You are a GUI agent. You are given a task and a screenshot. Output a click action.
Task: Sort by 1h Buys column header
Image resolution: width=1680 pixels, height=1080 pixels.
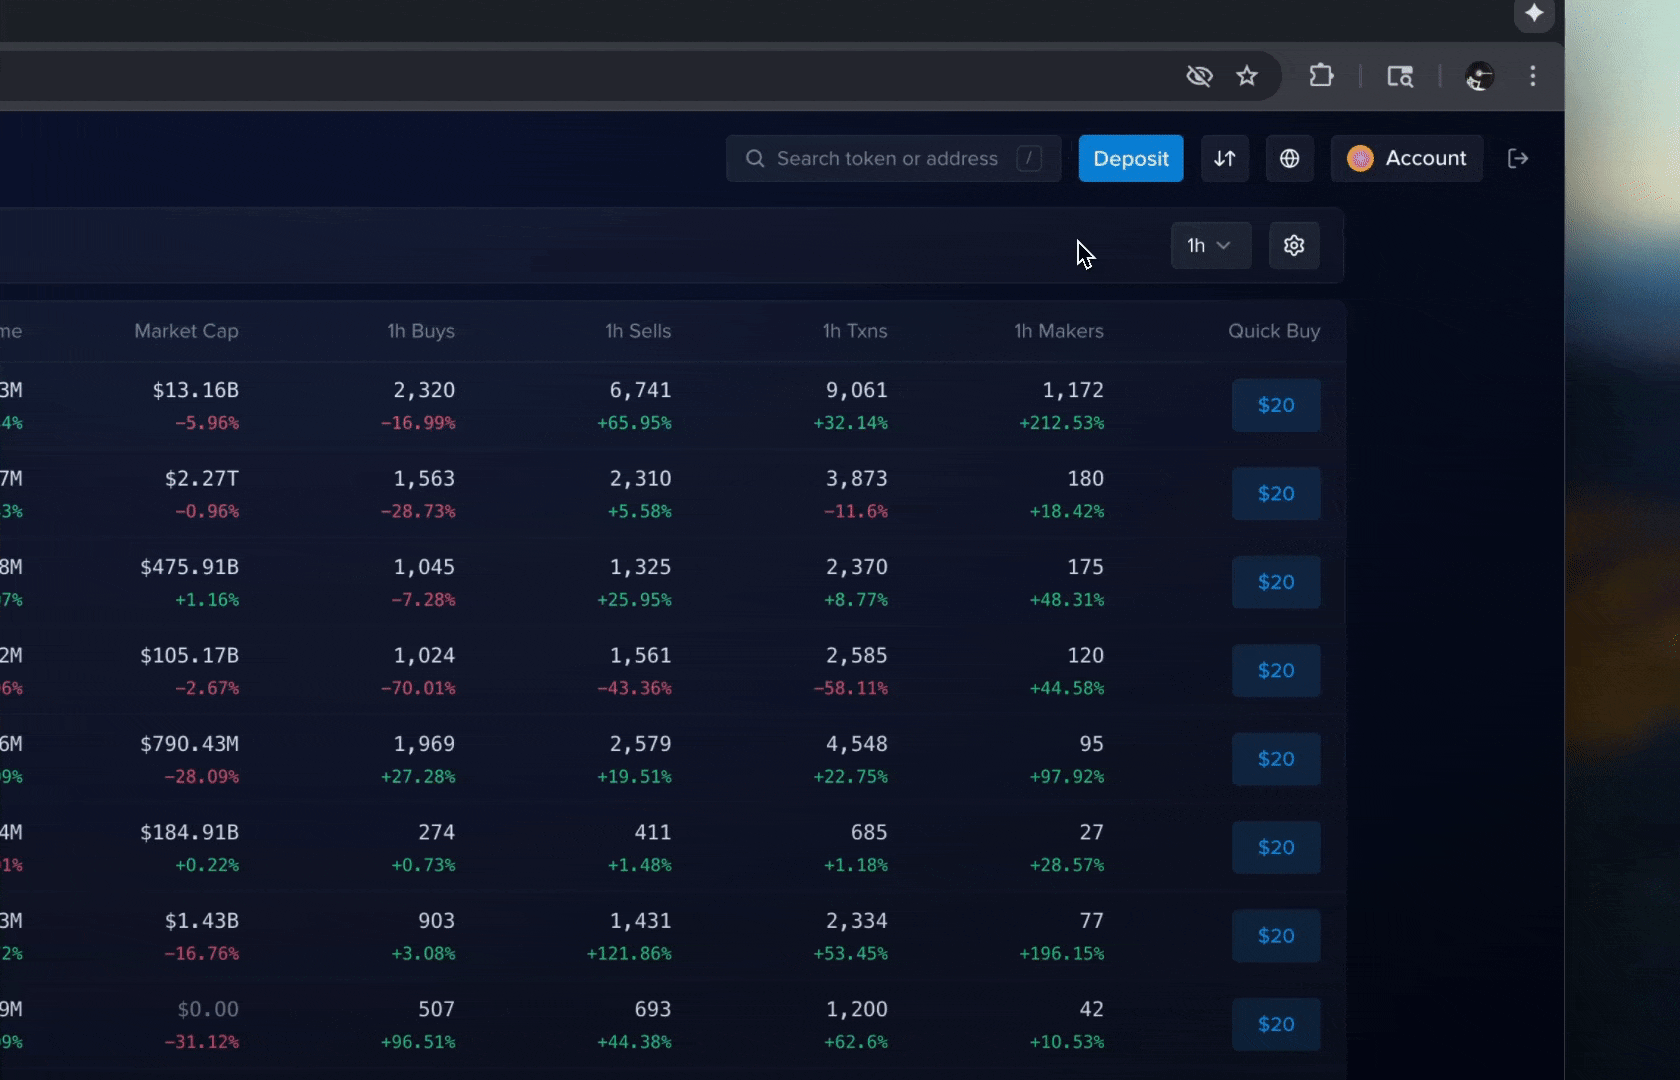(x=421, y=331)
